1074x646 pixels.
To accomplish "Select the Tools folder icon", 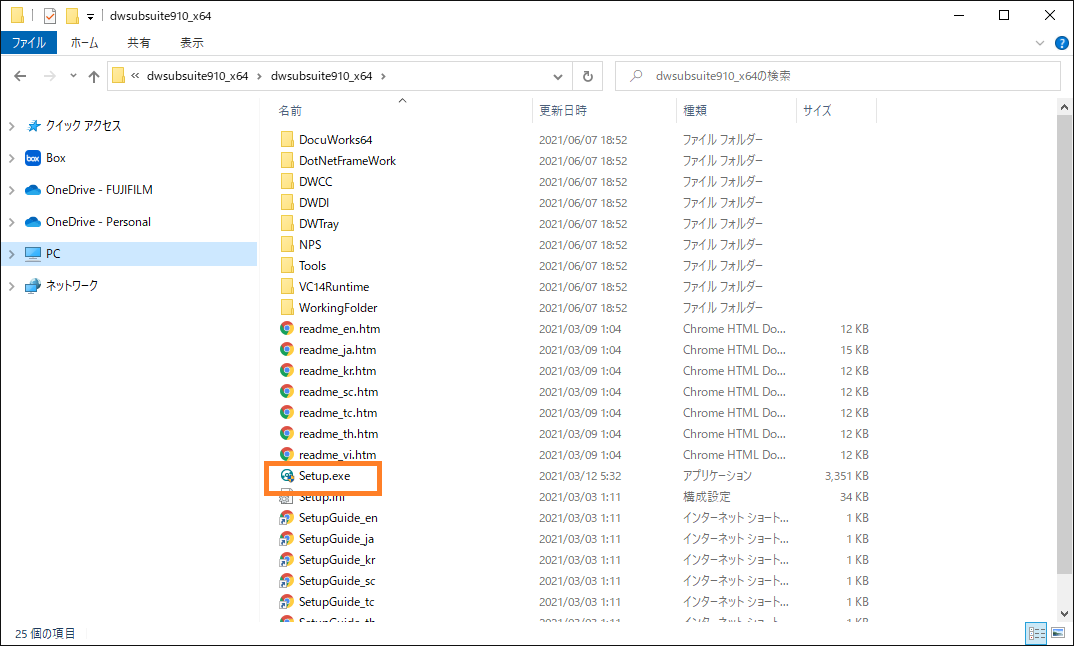I will click(287, 266).
